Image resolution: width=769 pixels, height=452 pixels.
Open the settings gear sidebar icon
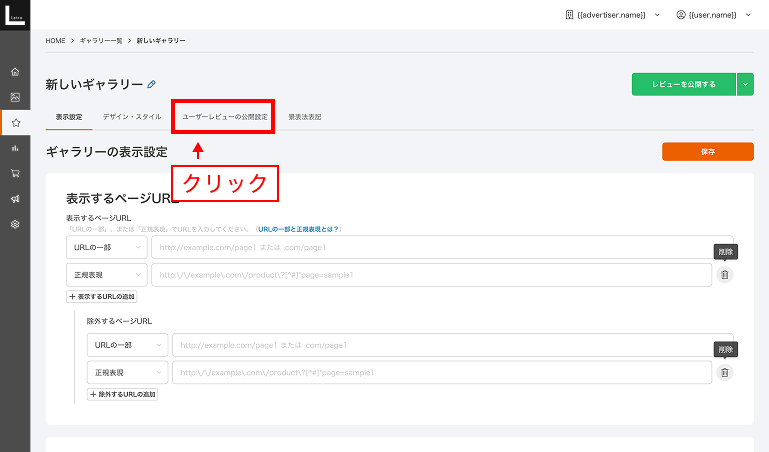[15, 224]
